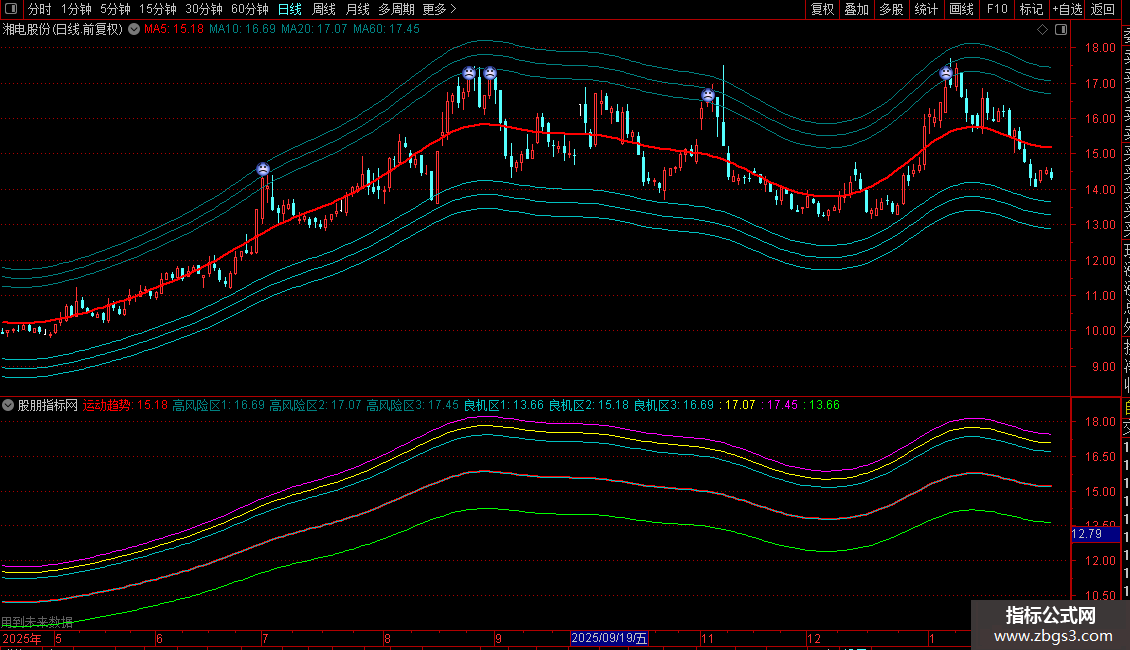Viewport: 1130px width, 650px height.
Task: Switch to the 月线 monthly chart
Action: (357, 9)
